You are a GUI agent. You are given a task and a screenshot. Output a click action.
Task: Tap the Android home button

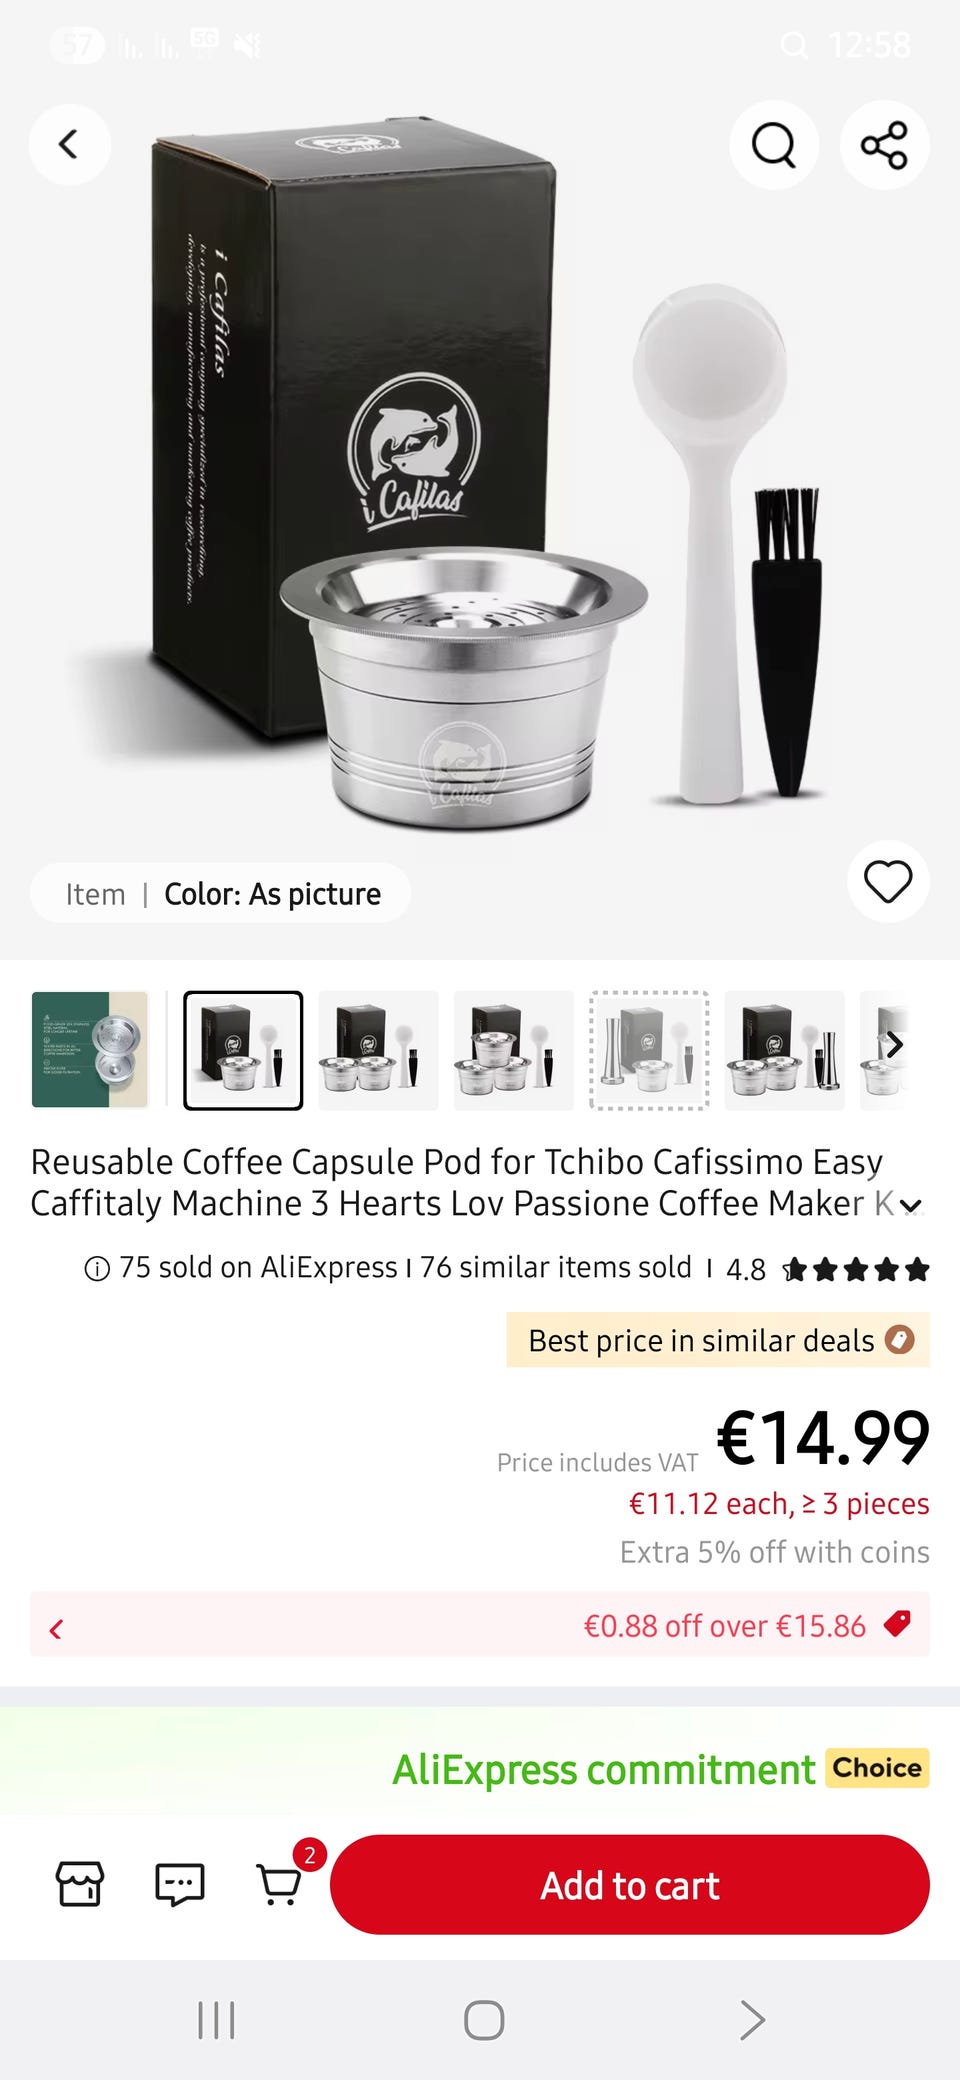coord(484,2019)
